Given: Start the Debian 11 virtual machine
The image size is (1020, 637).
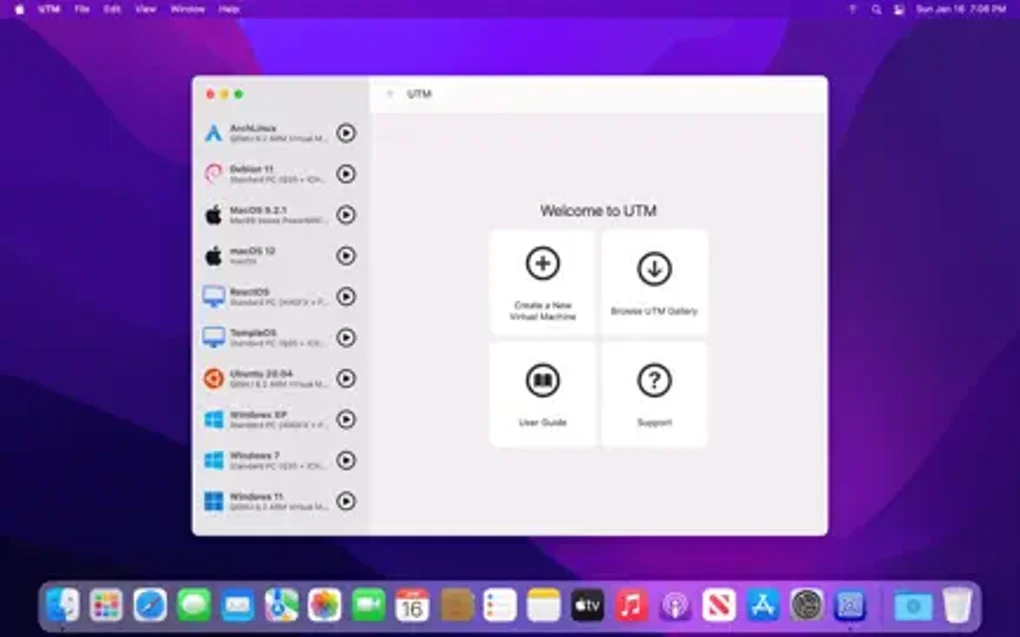Looking at the screenshot, I should [346, 174].
